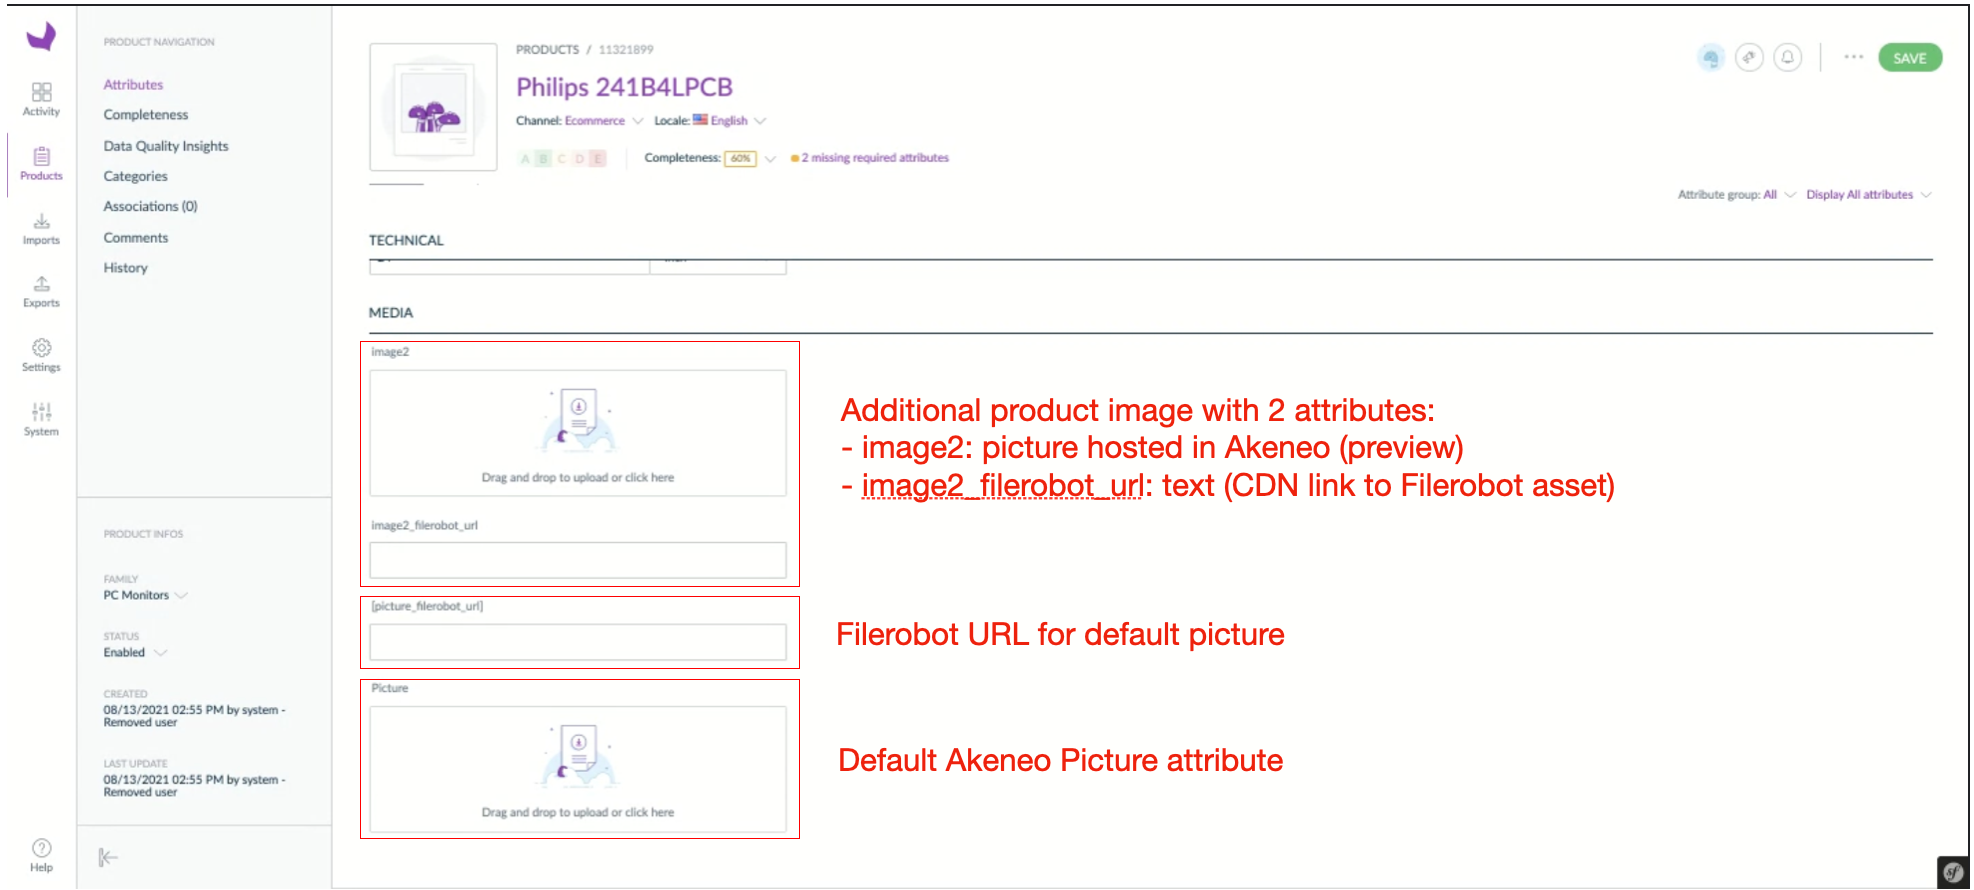Open the Comments tab
Screen dimensions: 1974x890
tap(136, 238)
